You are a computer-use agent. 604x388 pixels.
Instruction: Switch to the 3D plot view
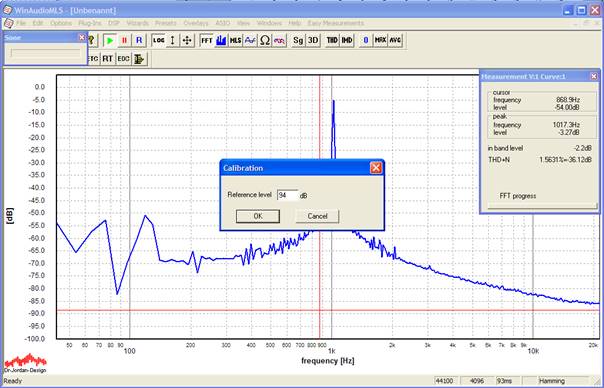[x=313, y=40]
